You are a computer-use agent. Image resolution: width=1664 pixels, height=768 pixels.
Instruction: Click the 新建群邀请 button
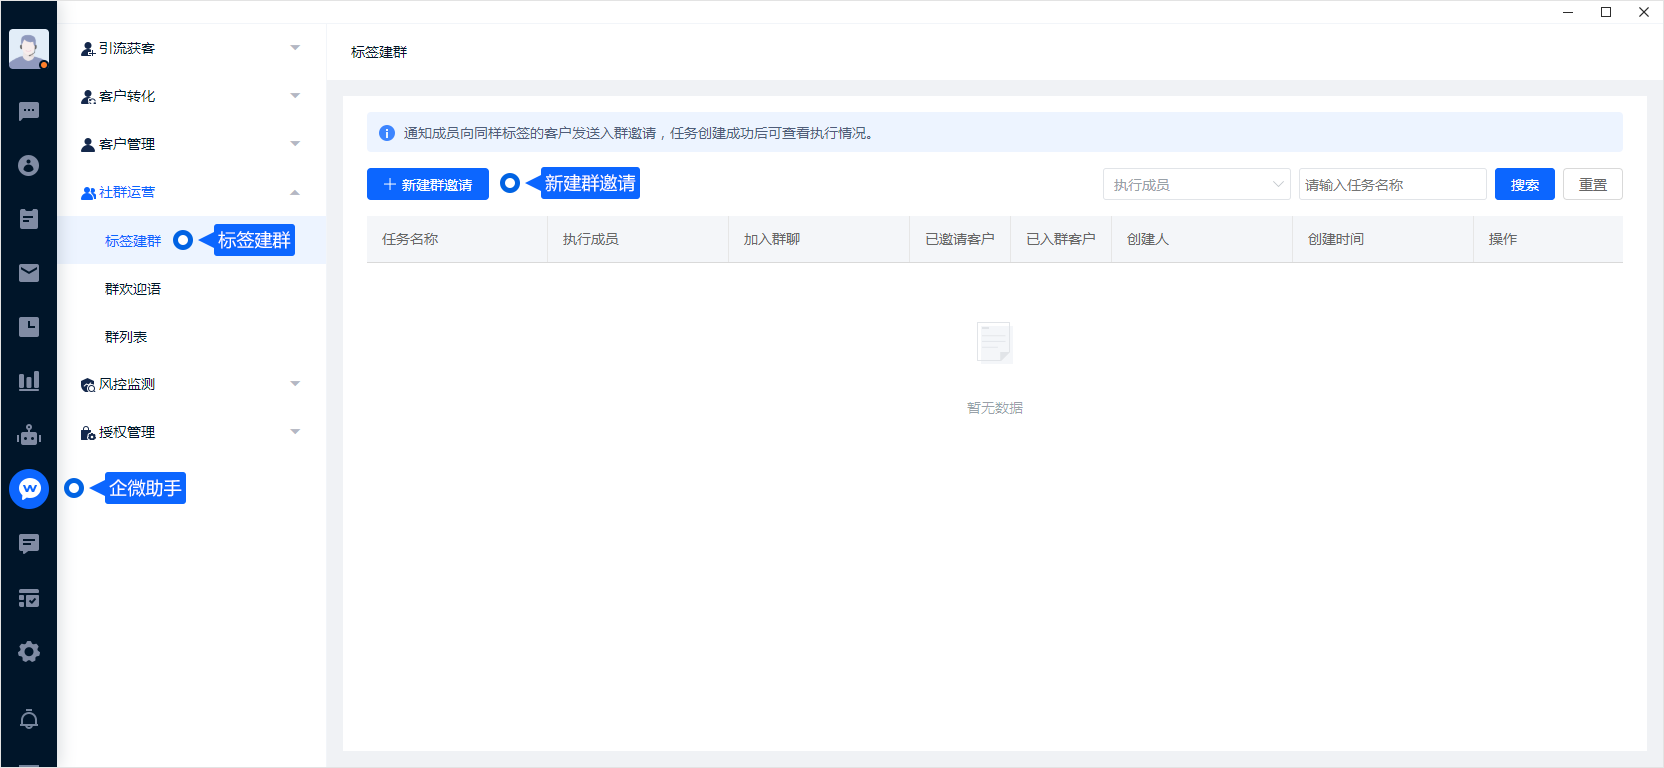click(428, 184)
